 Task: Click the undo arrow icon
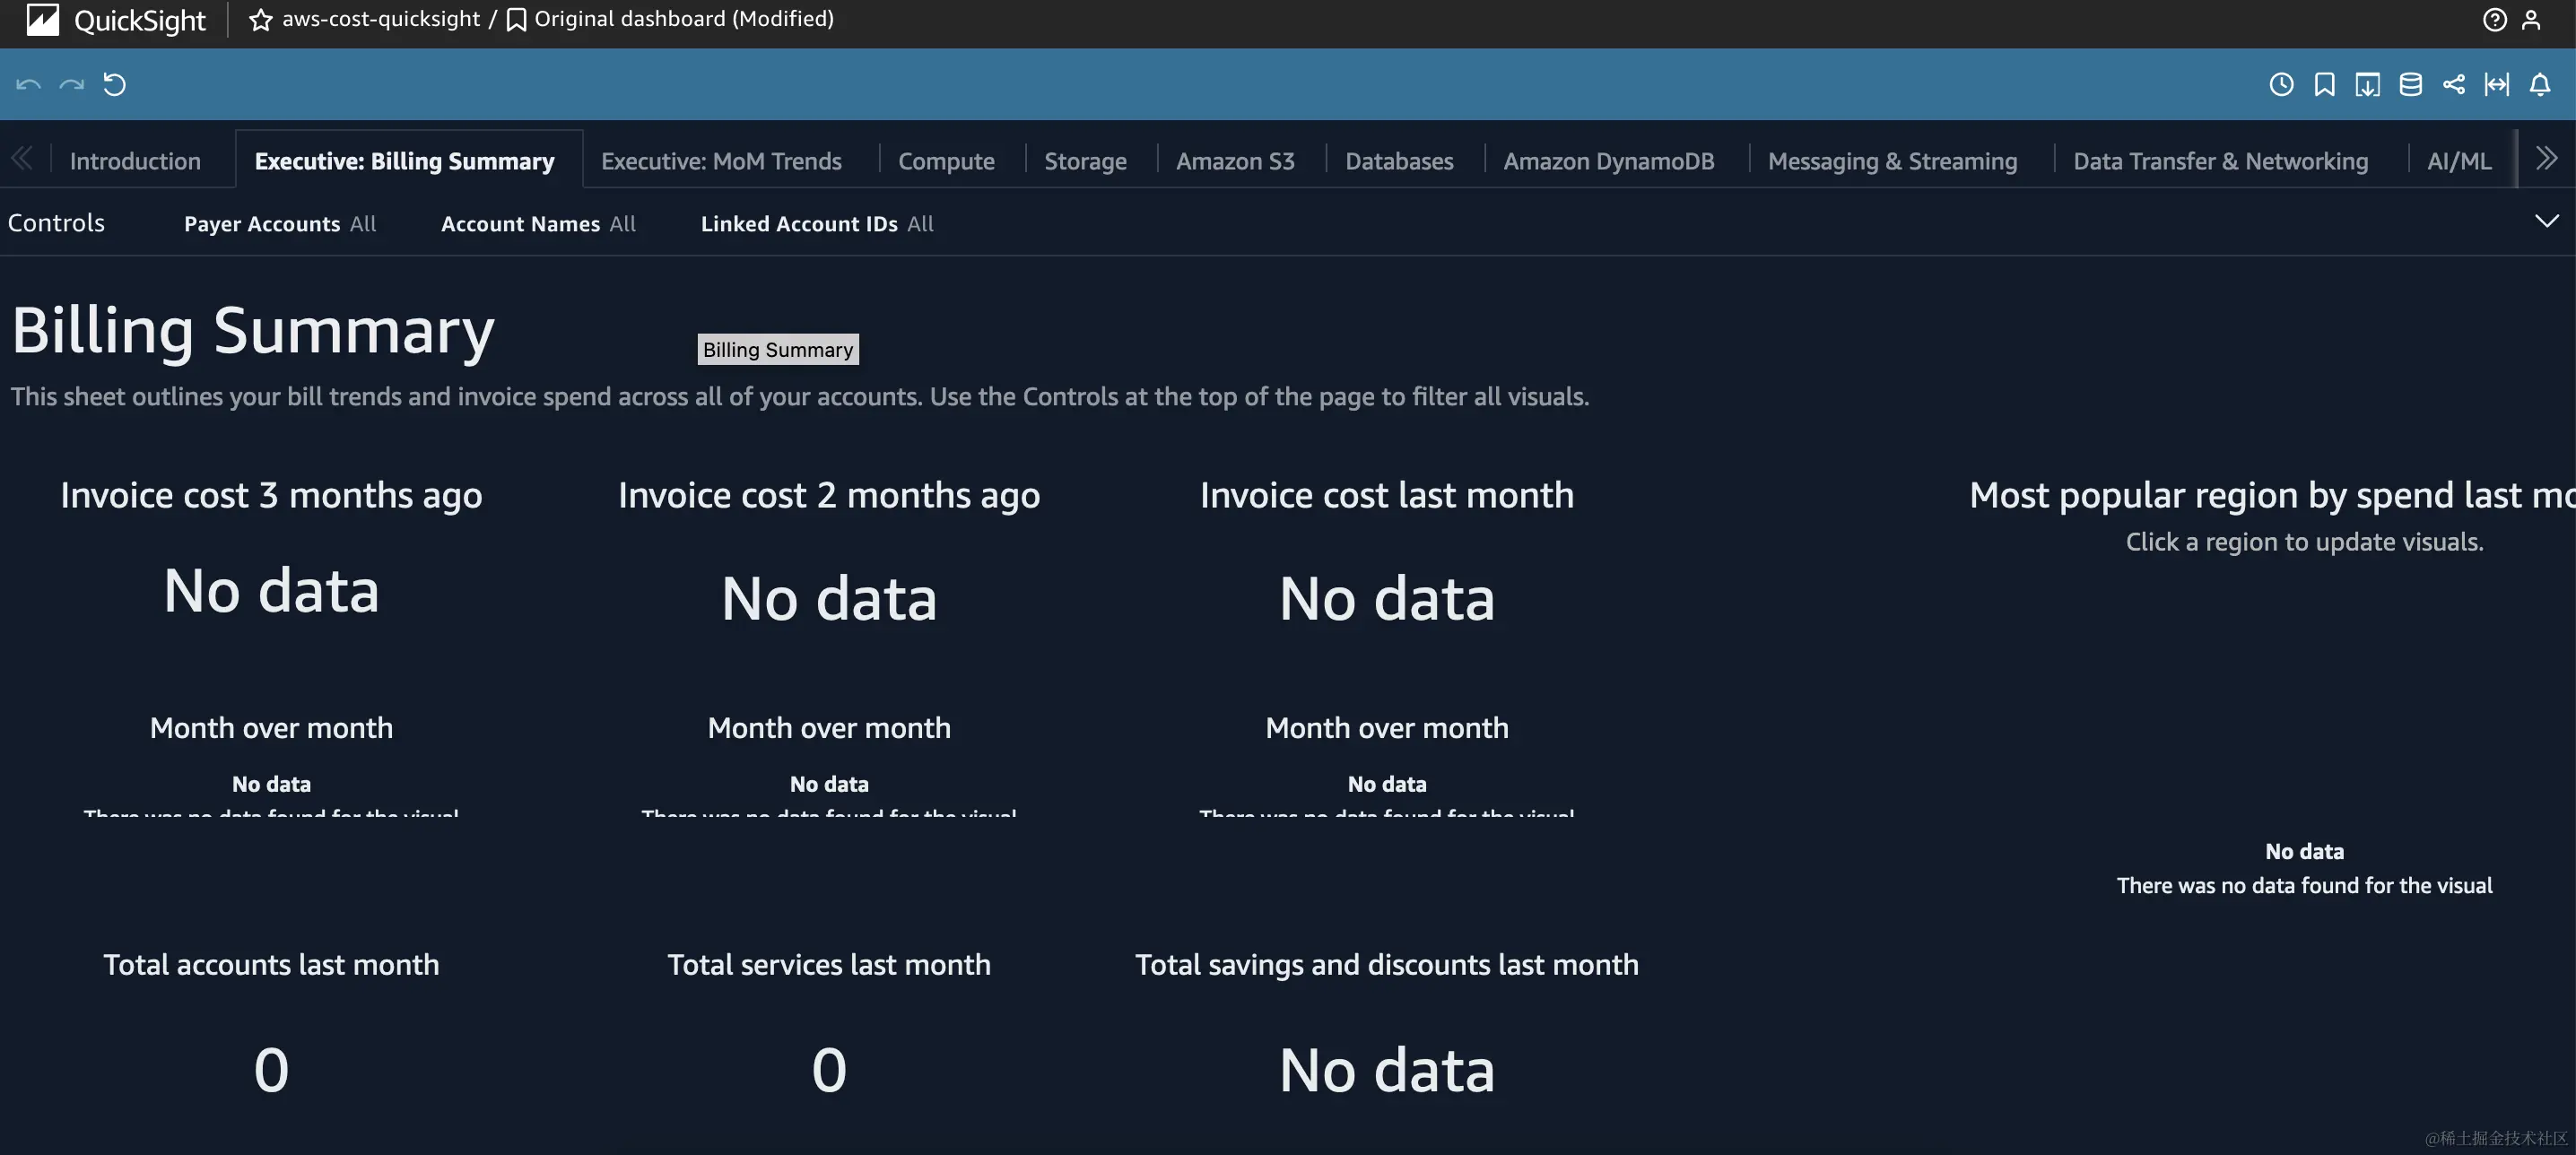coord(28,85)
